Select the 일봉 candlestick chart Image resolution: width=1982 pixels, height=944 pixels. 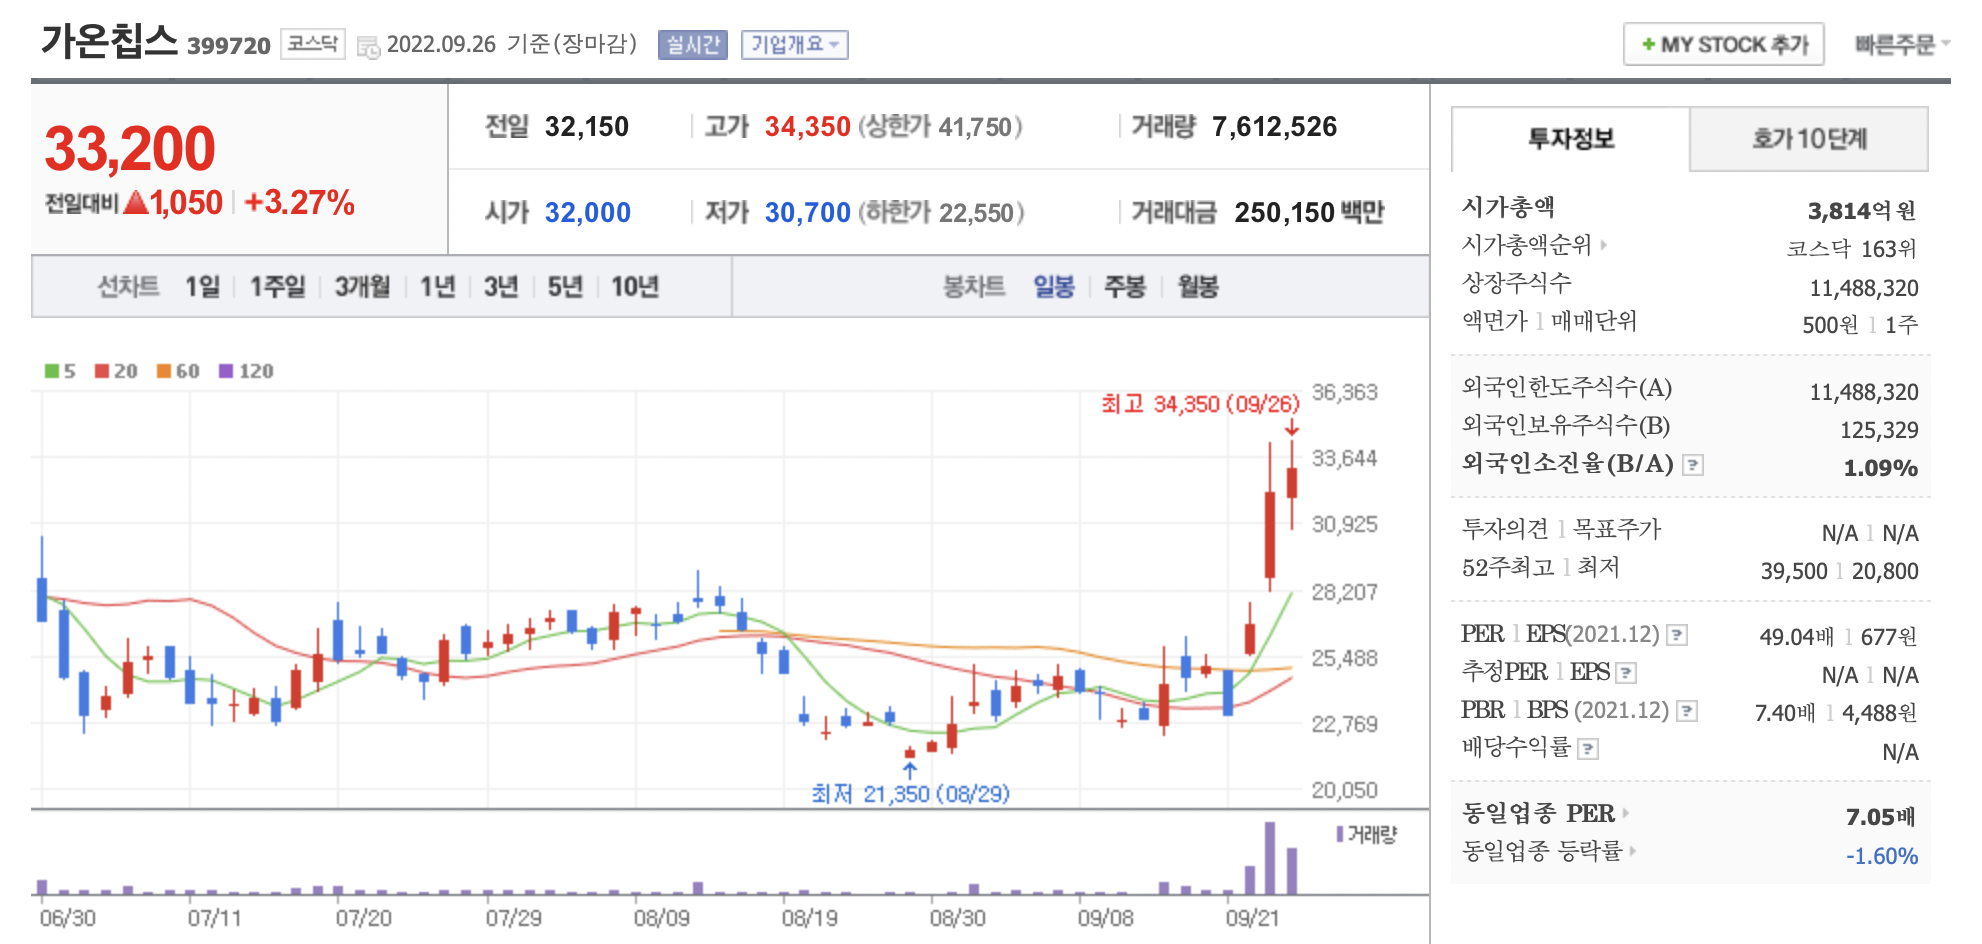pos(1053,287)
